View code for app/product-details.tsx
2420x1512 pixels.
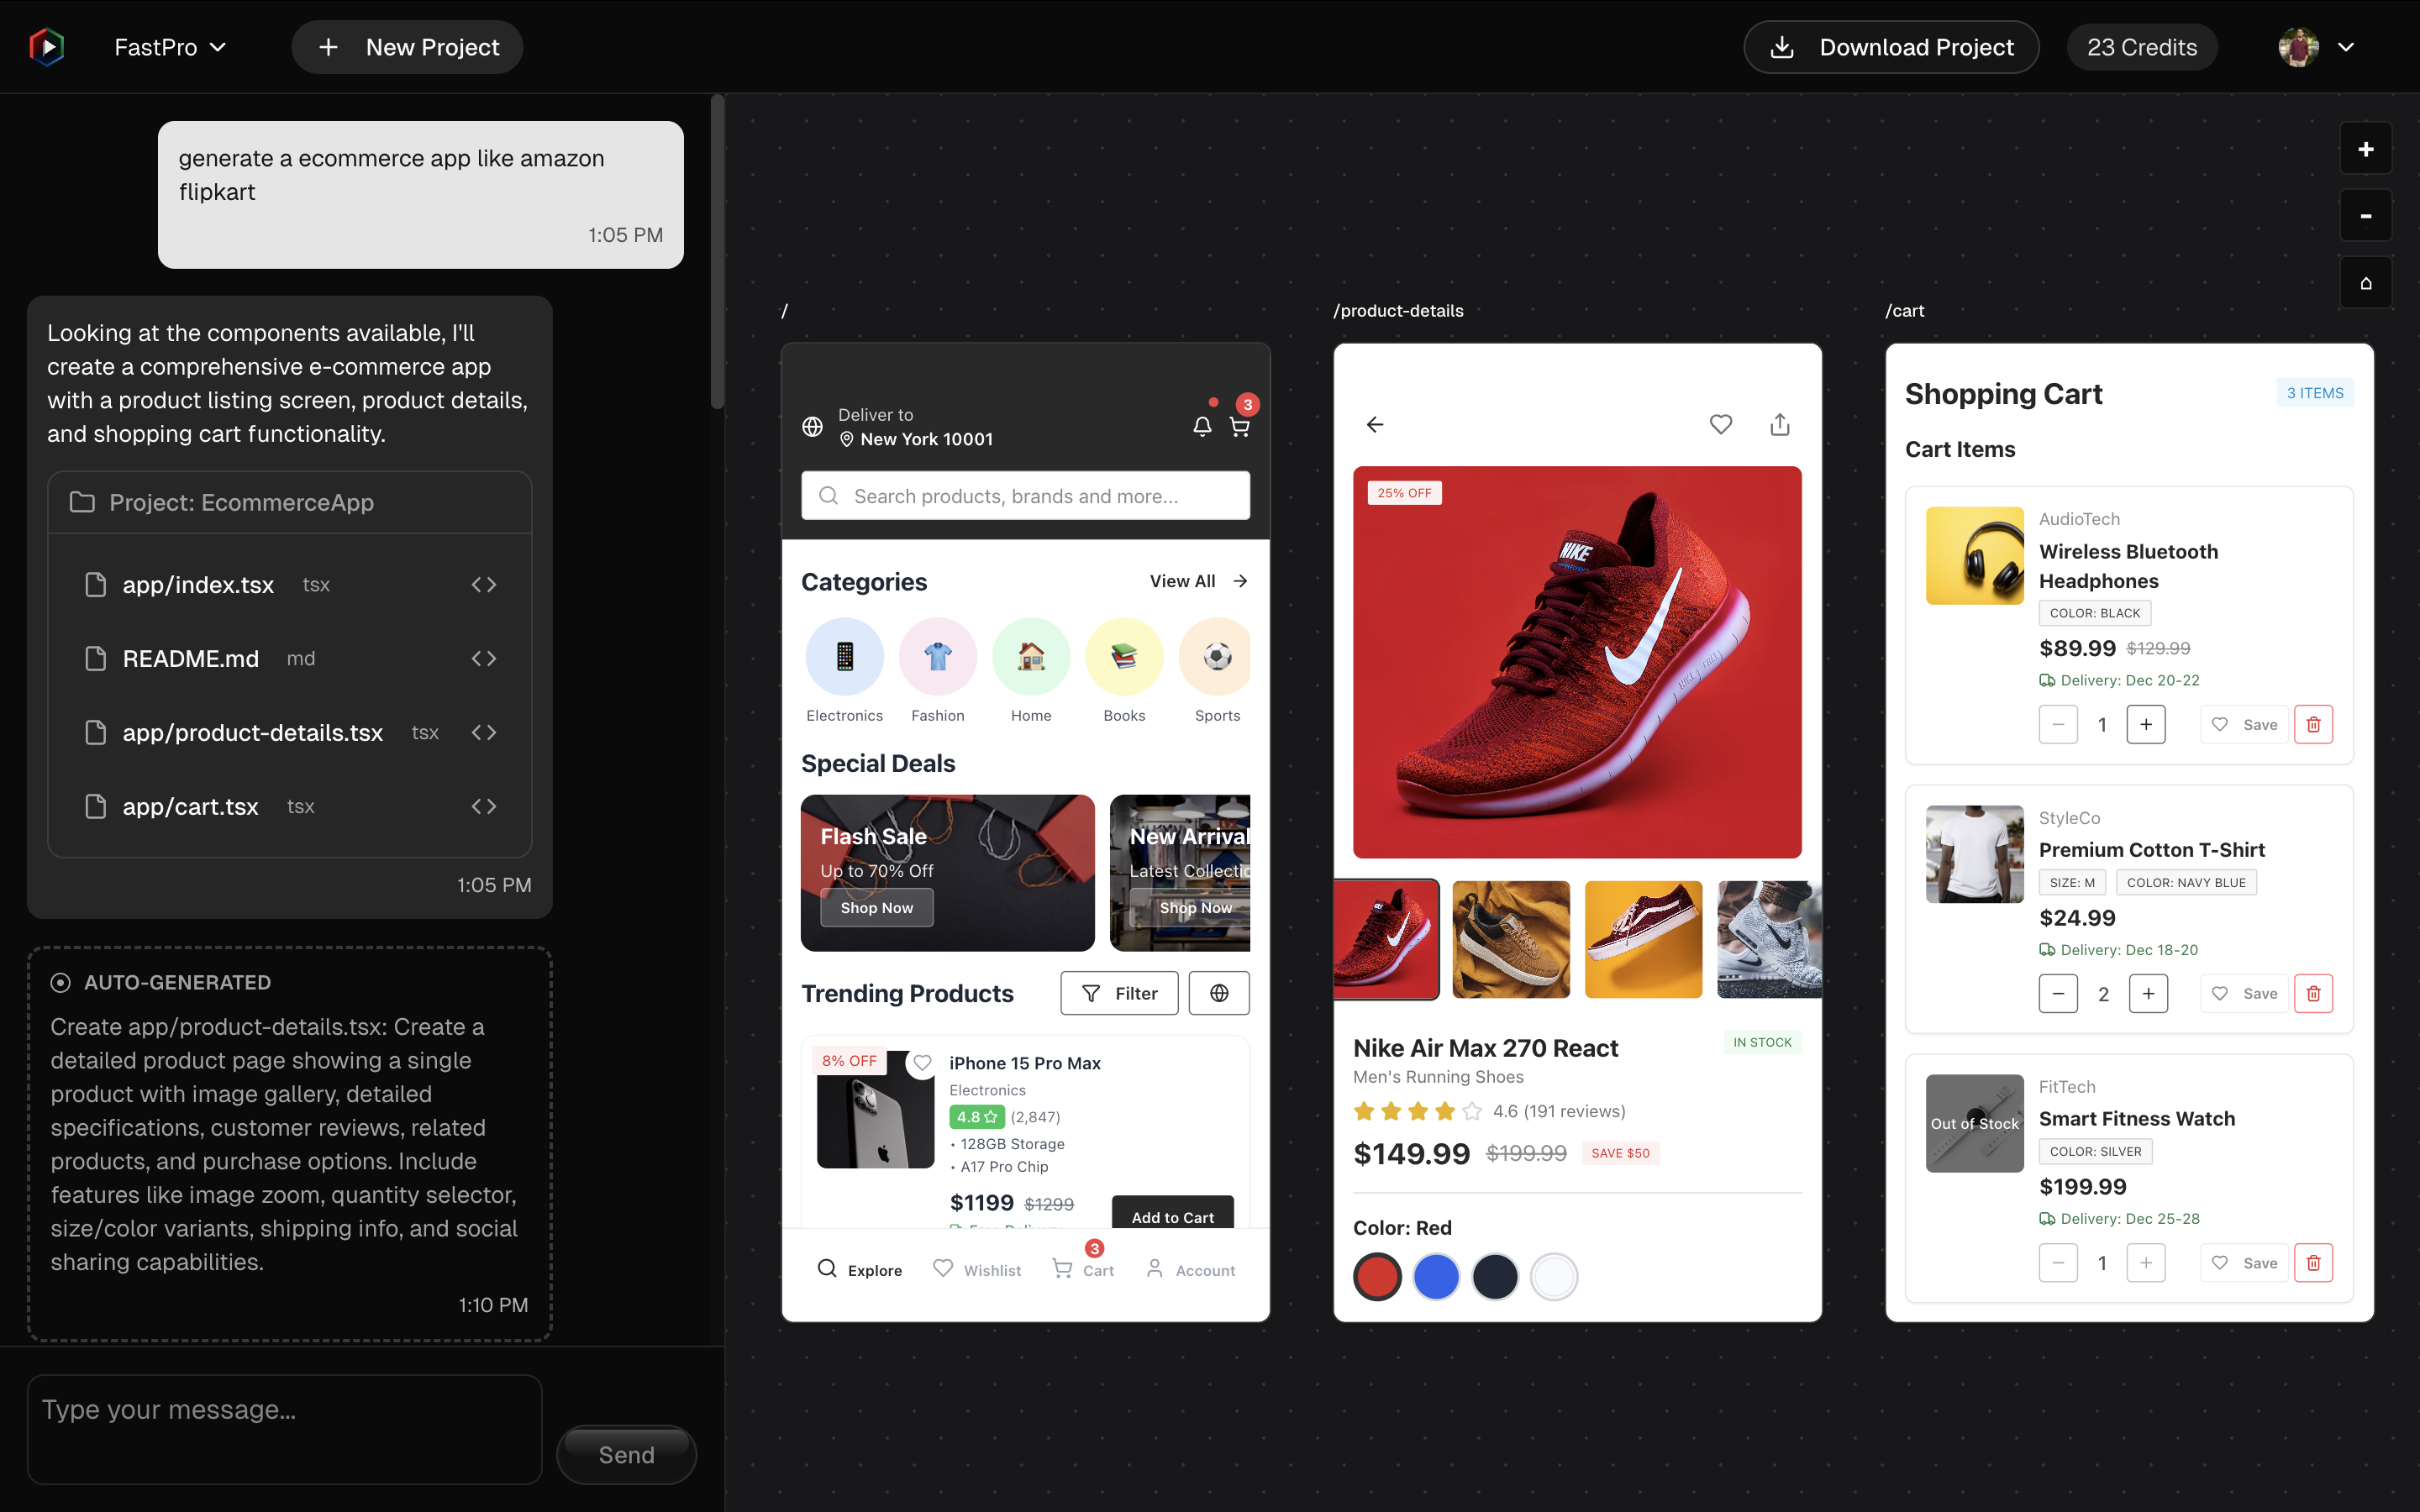click(484, 733)
